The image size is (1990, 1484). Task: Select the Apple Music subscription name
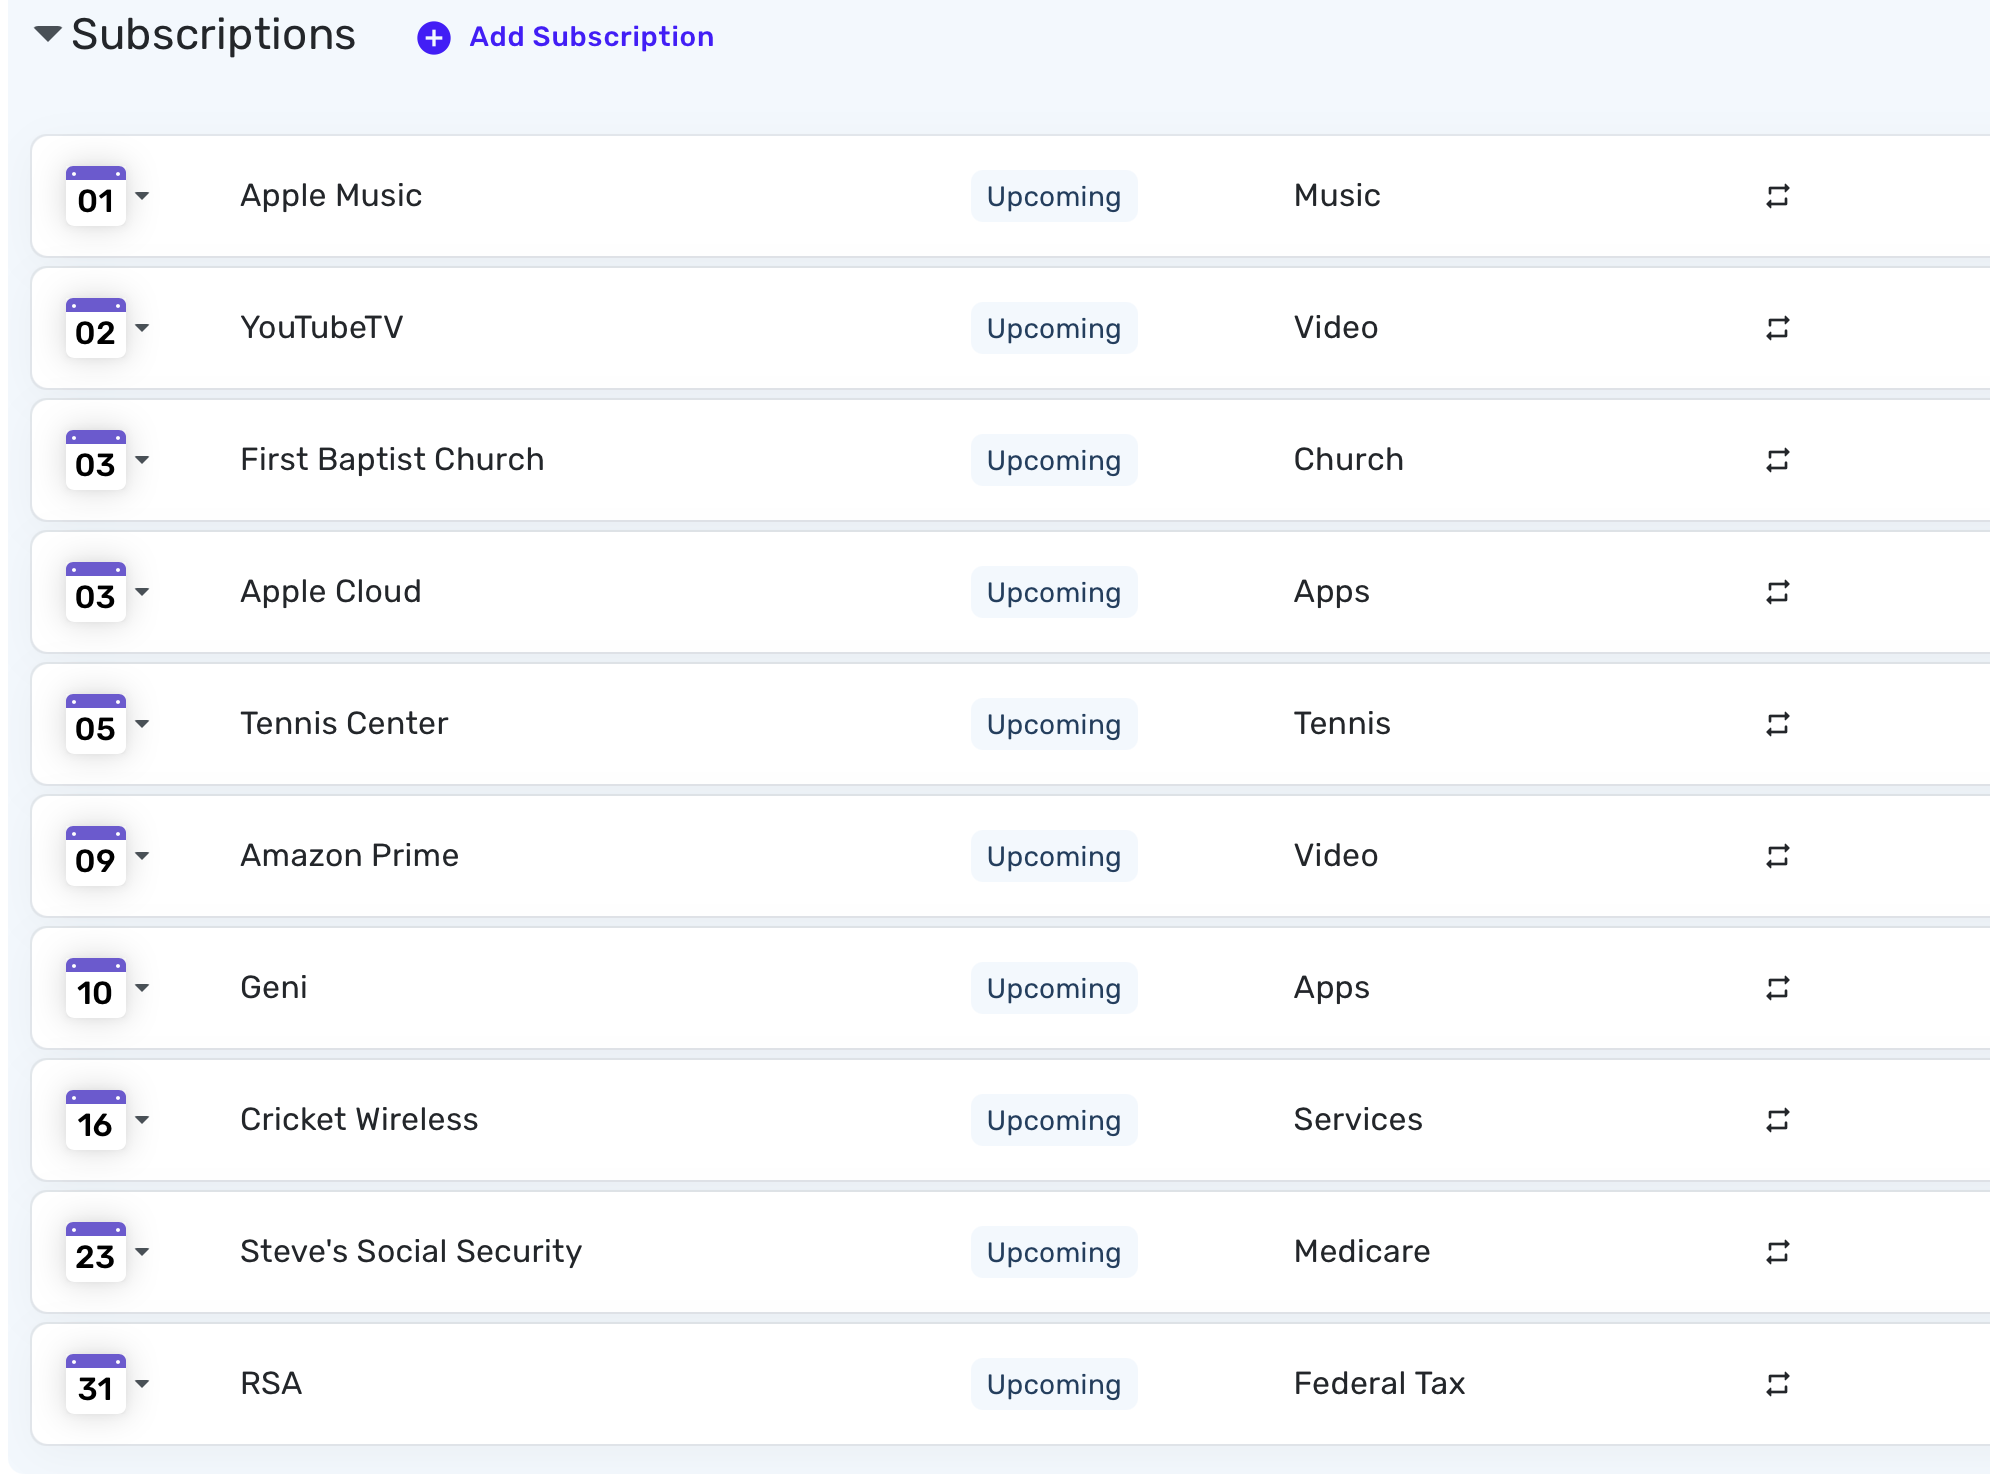[x=331, y=196]
